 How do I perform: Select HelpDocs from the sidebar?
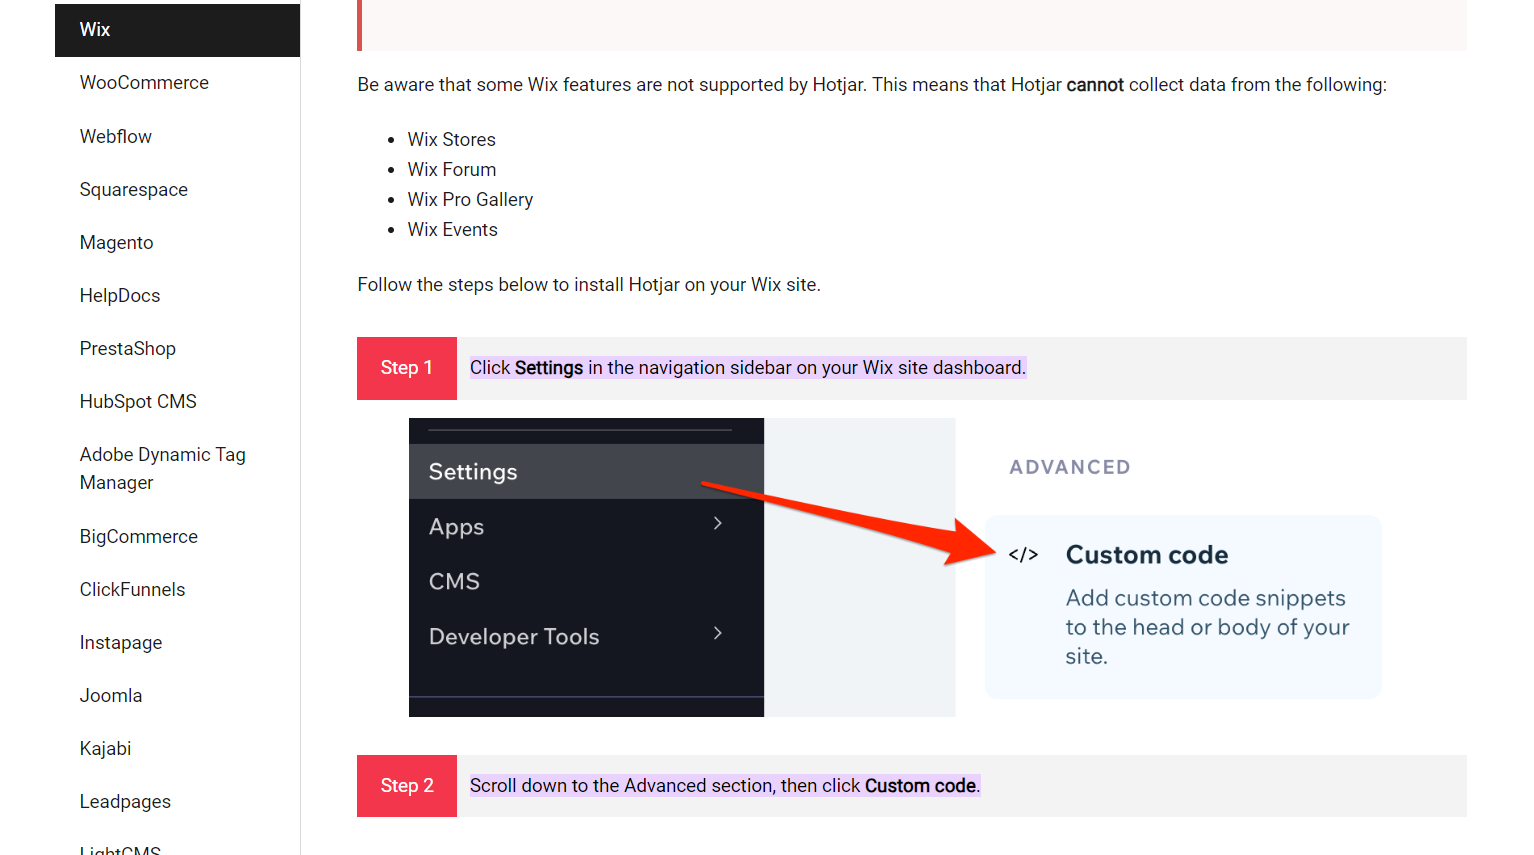119,295
